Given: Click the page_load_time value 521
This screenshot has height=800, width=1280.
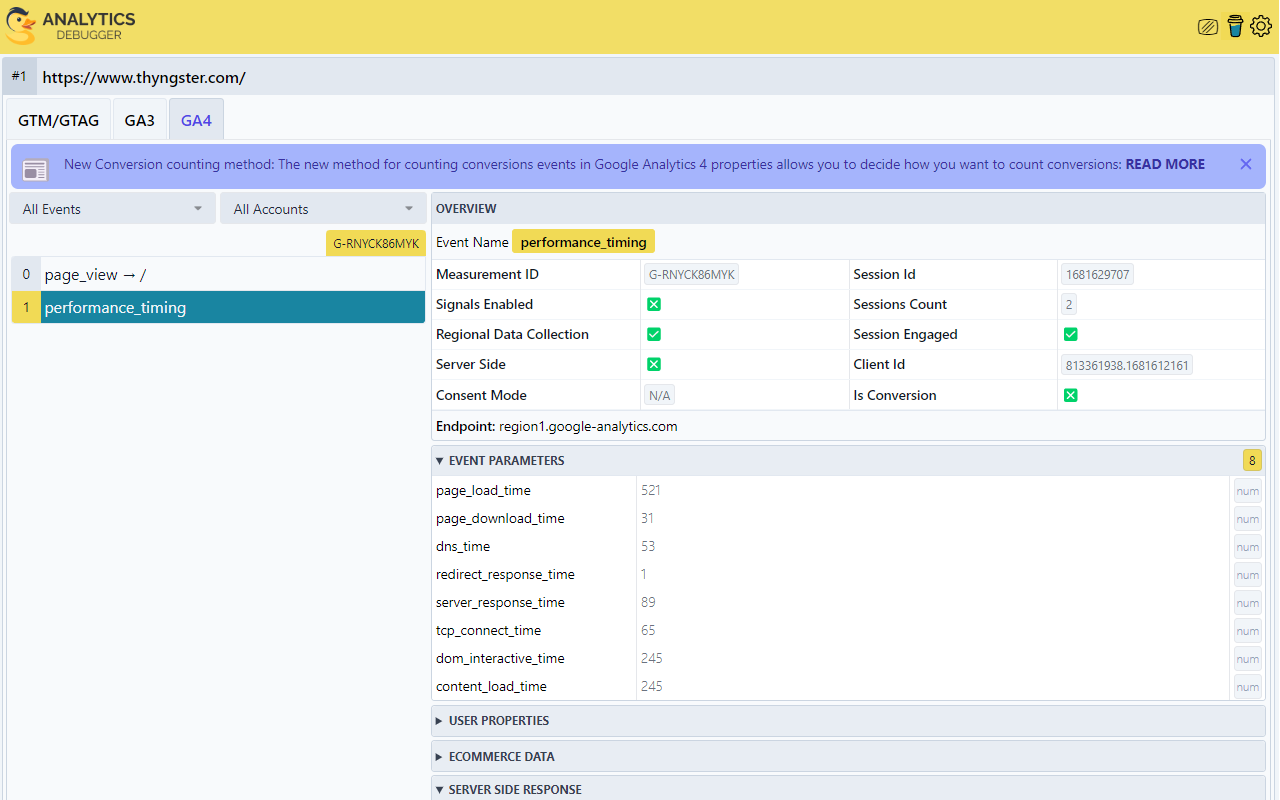Looking at the screenshot, I should 651,490.
